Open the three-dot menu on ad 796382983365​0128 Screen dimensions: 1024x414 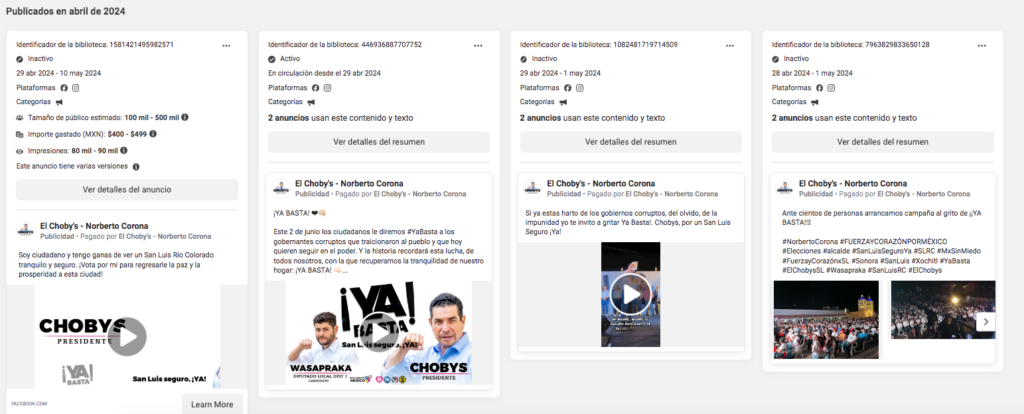click(981, 45)
